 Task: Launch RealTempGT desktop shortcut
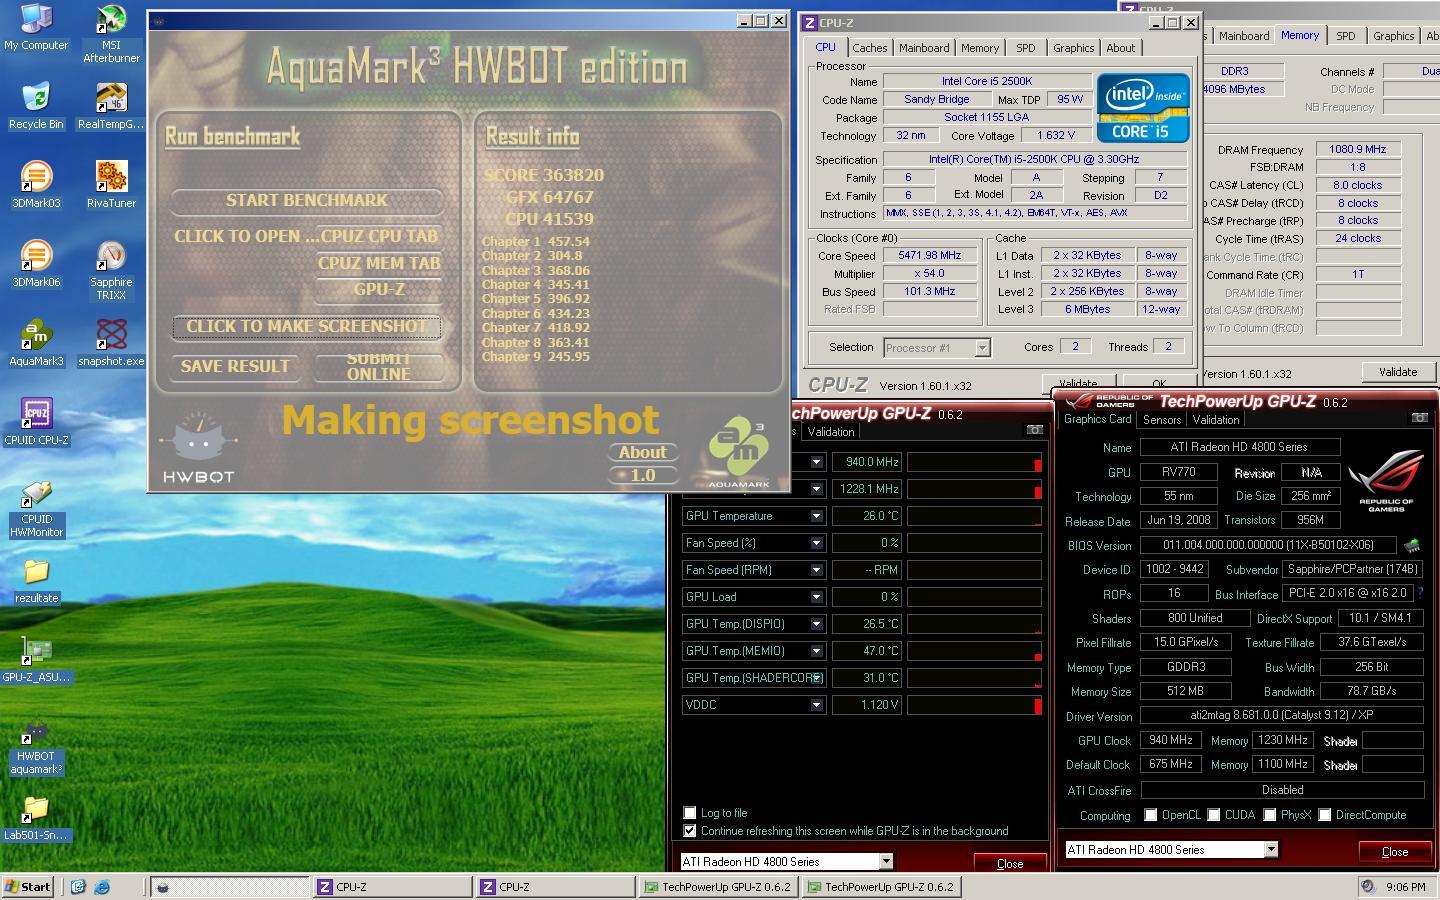coord(111,106)
